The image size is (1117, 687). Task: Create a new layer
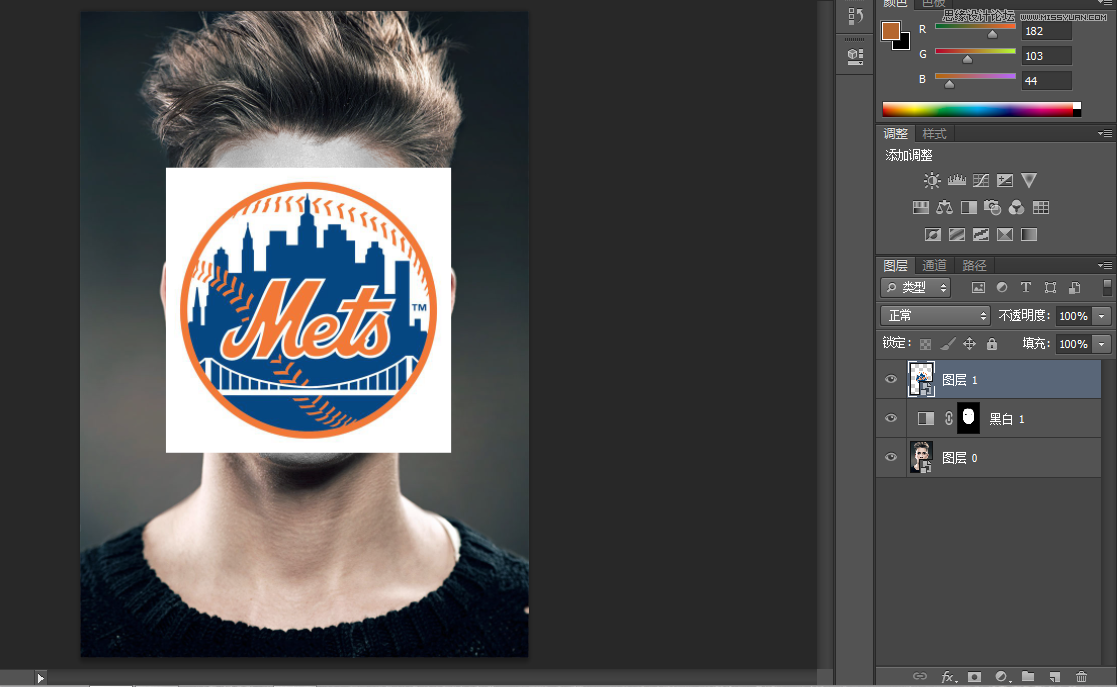1054,676
